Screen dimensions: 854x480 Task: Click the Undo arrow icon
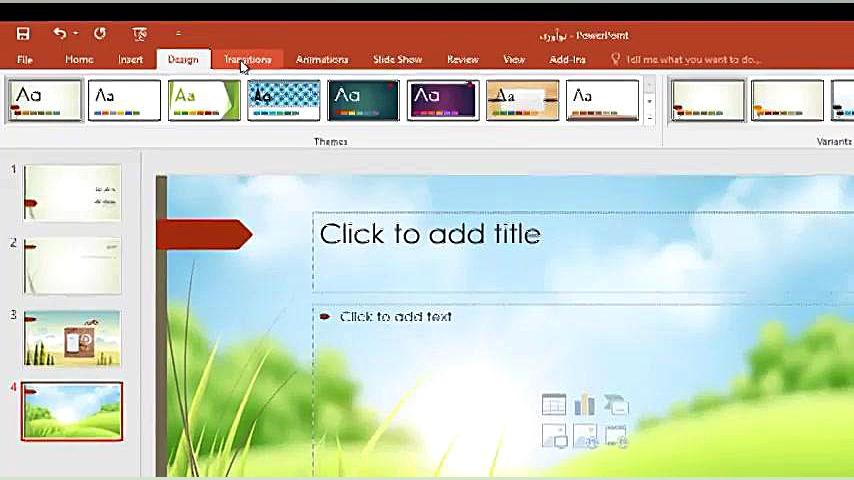(x=59, y=34)
